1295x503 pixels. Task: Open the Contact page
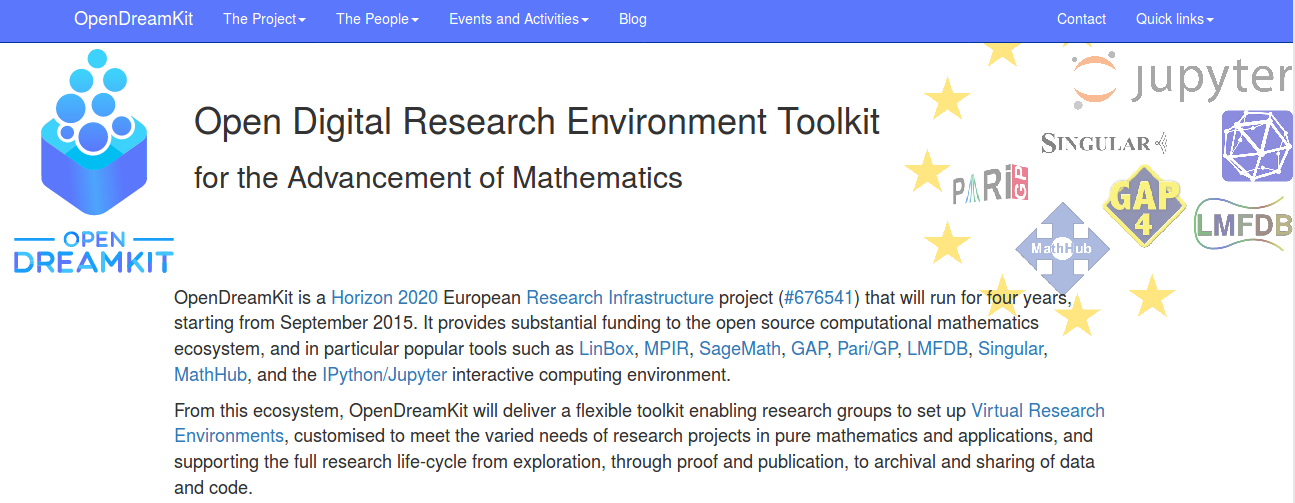point(1081,19)
